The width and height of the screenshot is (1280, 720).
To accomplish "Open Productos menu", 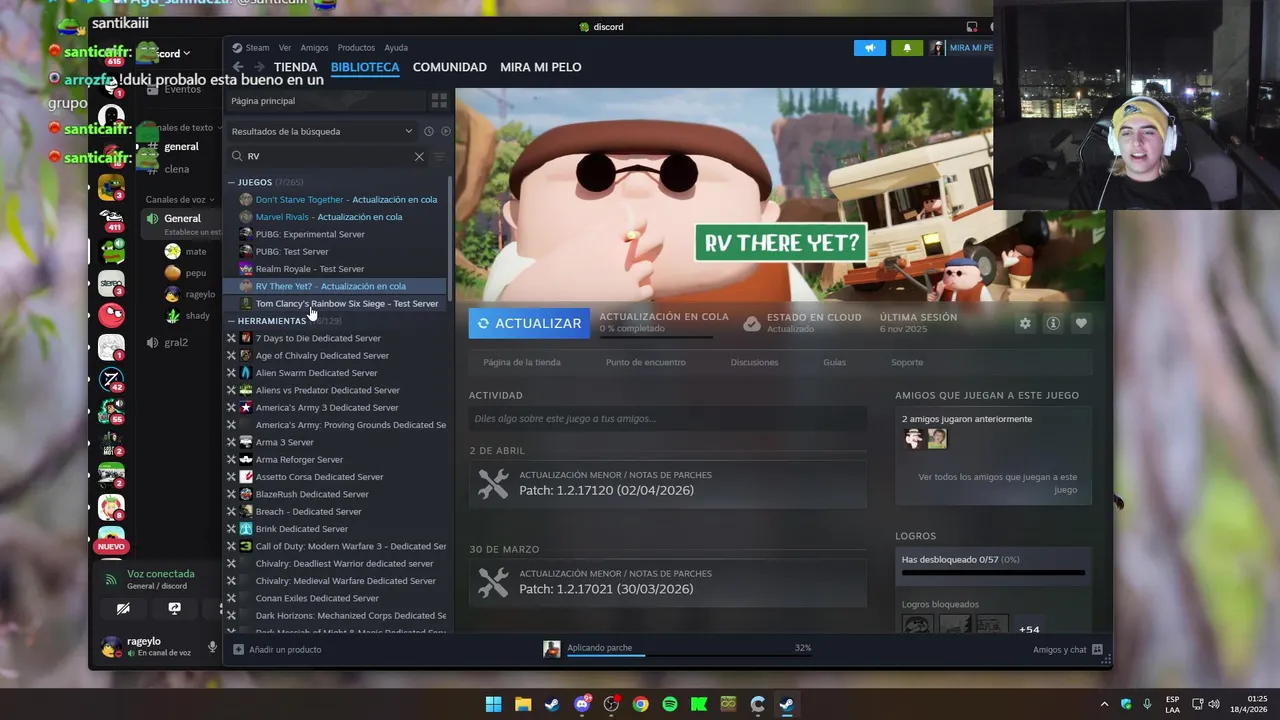I will 356,47.
